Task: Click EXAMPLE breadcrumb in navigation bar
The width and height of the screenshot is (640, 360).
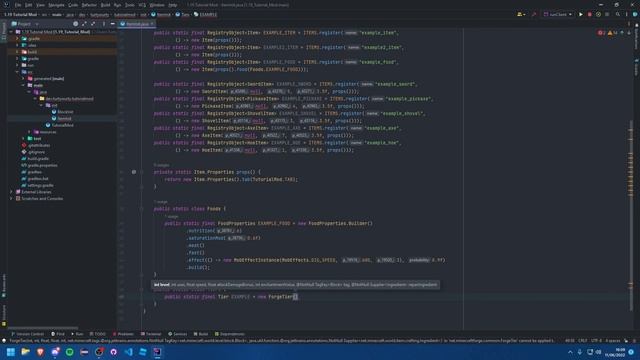Action: 205,14
